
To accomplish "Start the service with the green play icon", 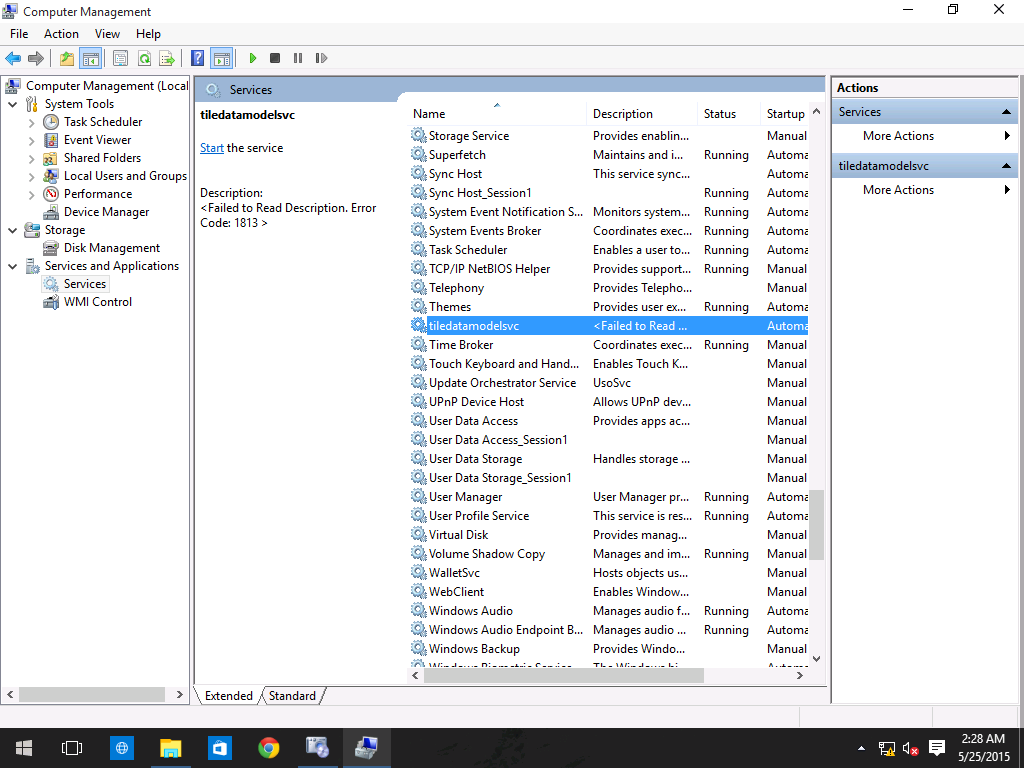I will (253, 58).
